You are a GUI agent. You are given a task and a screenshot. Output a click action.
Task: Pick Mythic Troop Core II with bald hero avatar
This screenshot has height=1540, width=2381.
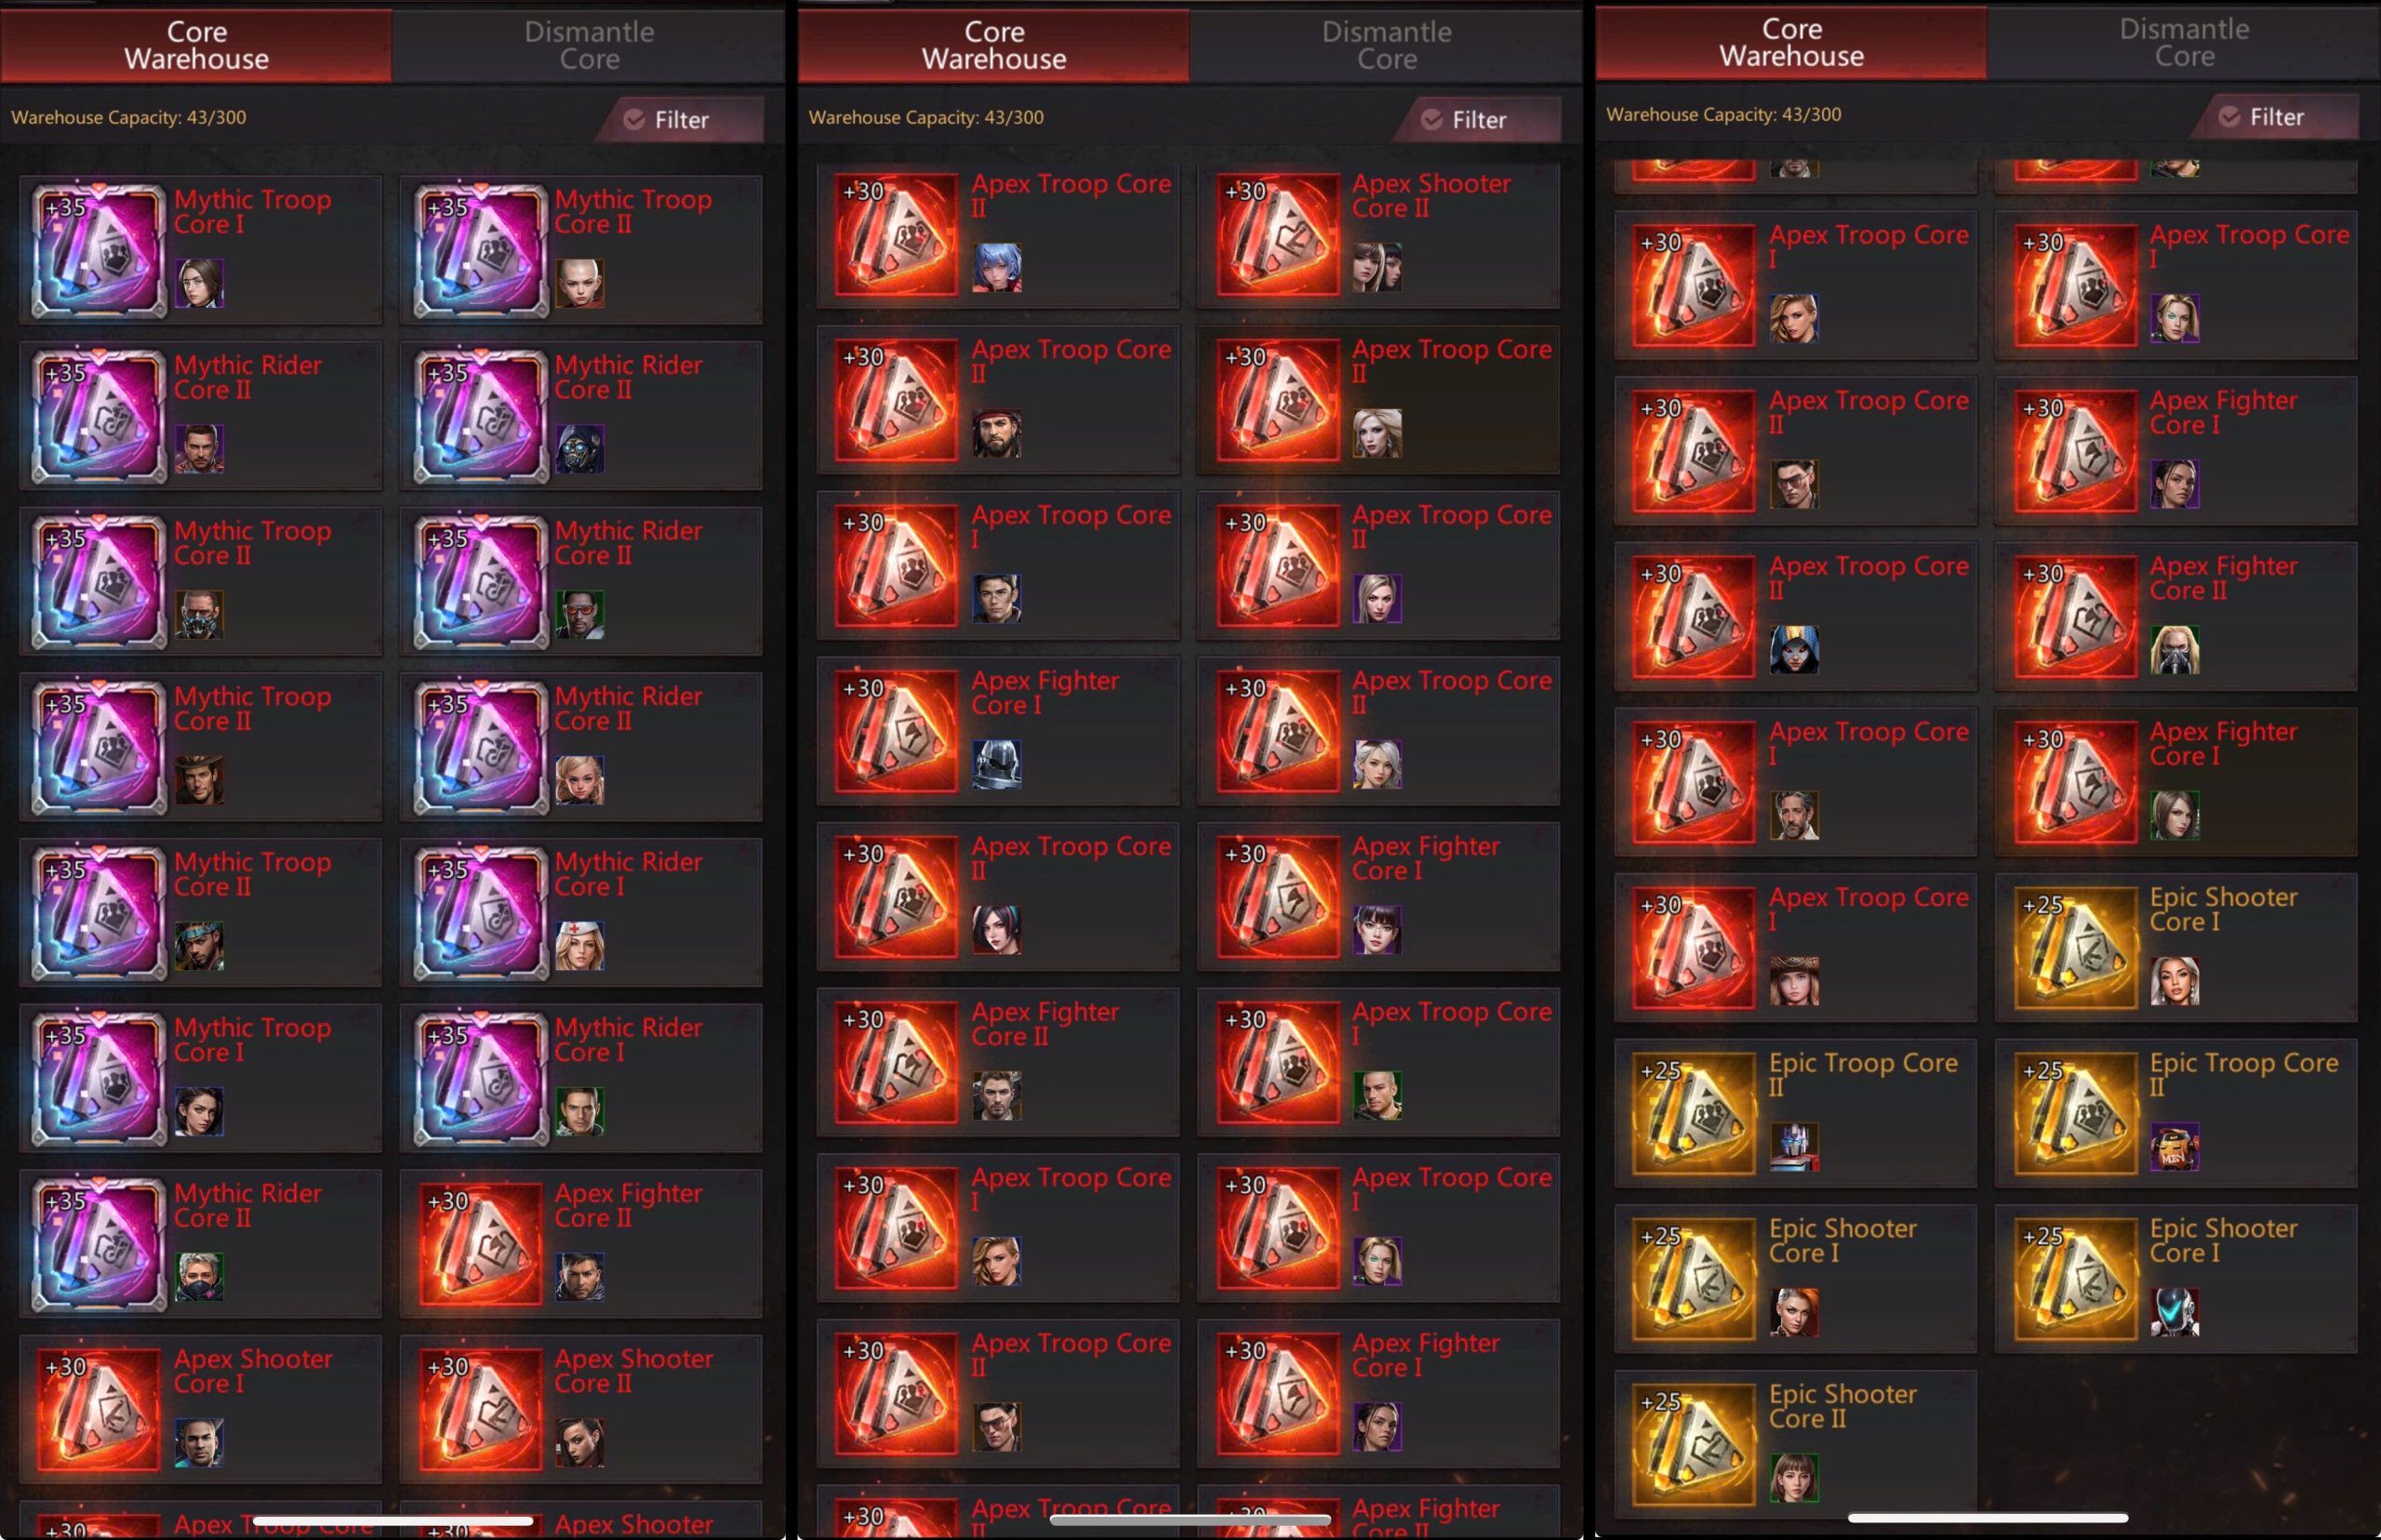tap(581, 249)
